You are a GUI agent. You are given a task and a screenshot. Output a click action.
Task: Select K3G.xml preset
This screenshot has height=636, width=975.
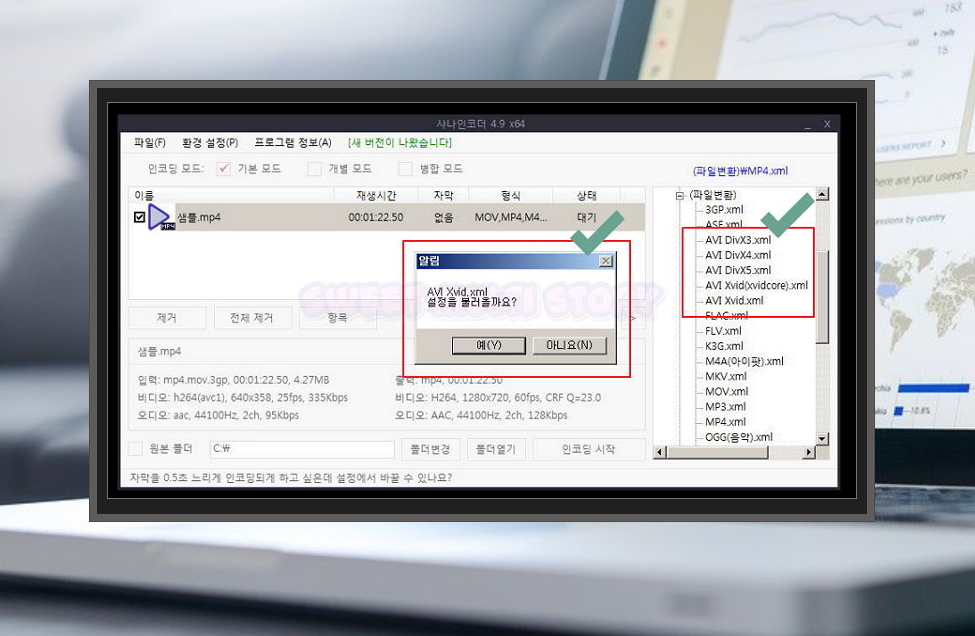(x=723, y=346)
